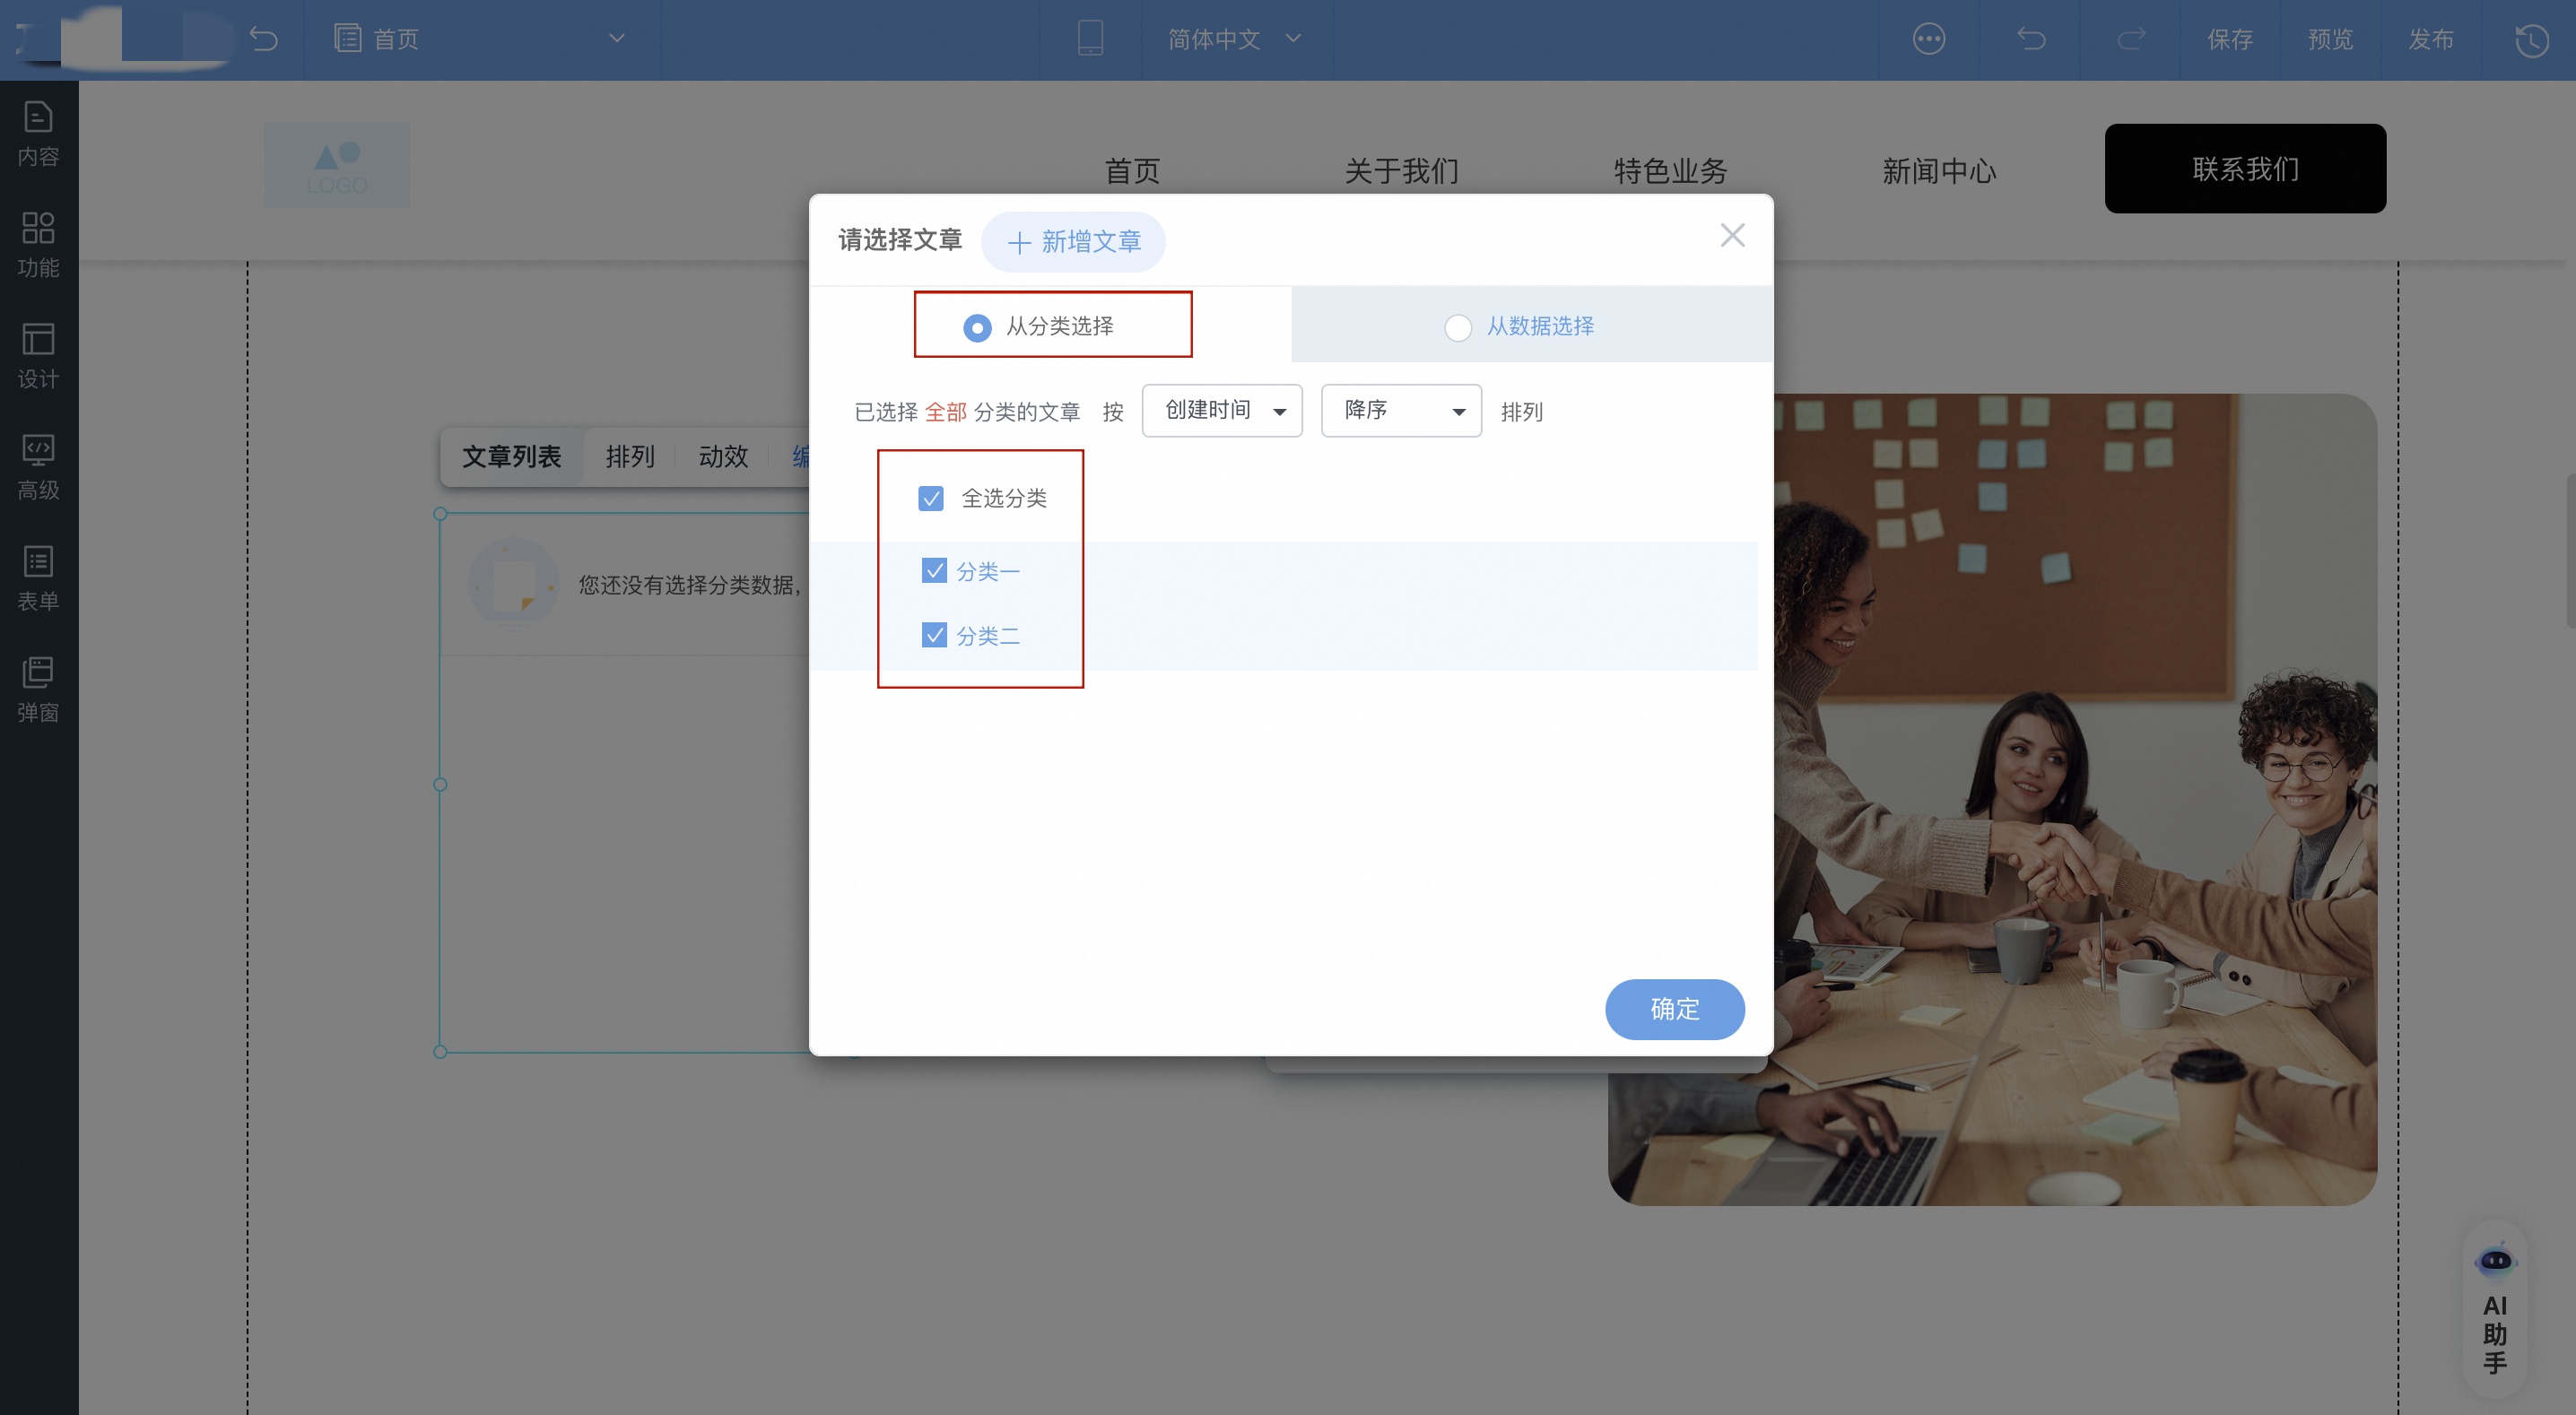Click the more options ellipsis icon
2576x1415 pixels.
tap(1928, 39)
